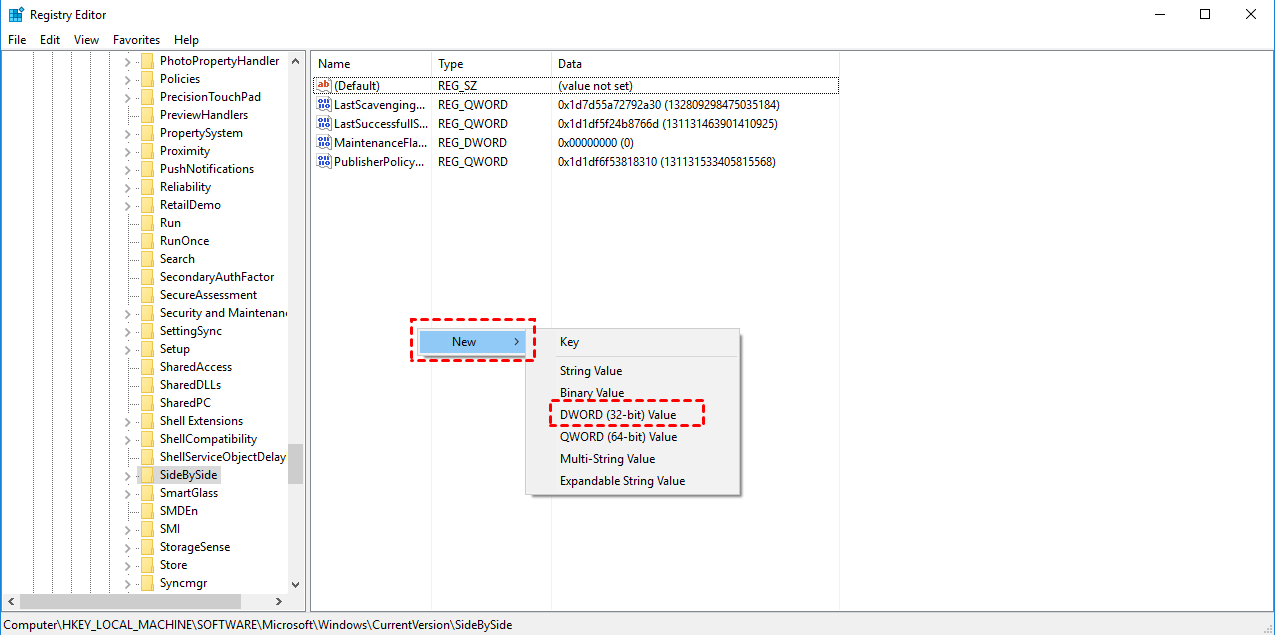This screenshot has width=1275, height=635.
Task: Click the MaintenanceFlags DWORD value icon
Action: pos(323,143)
